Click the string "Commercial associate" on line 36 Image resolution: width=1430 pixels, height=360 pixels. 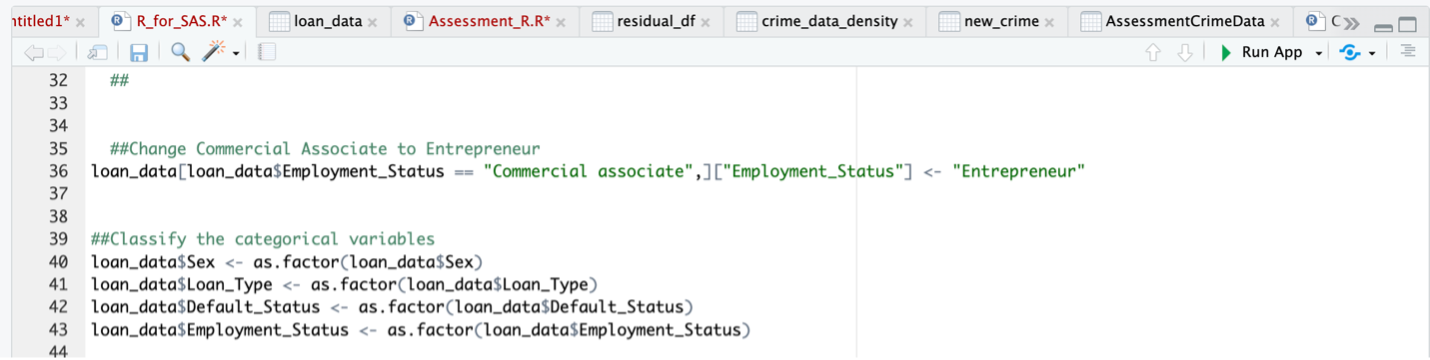[588, 171]
